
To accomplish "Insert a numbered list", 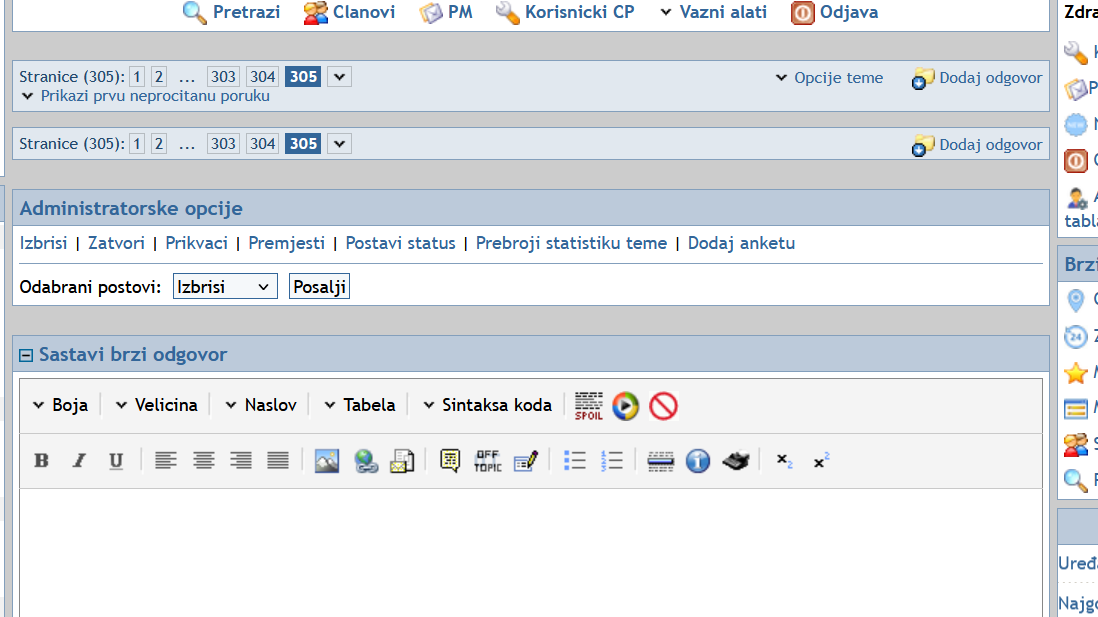I will coord(612,461).
